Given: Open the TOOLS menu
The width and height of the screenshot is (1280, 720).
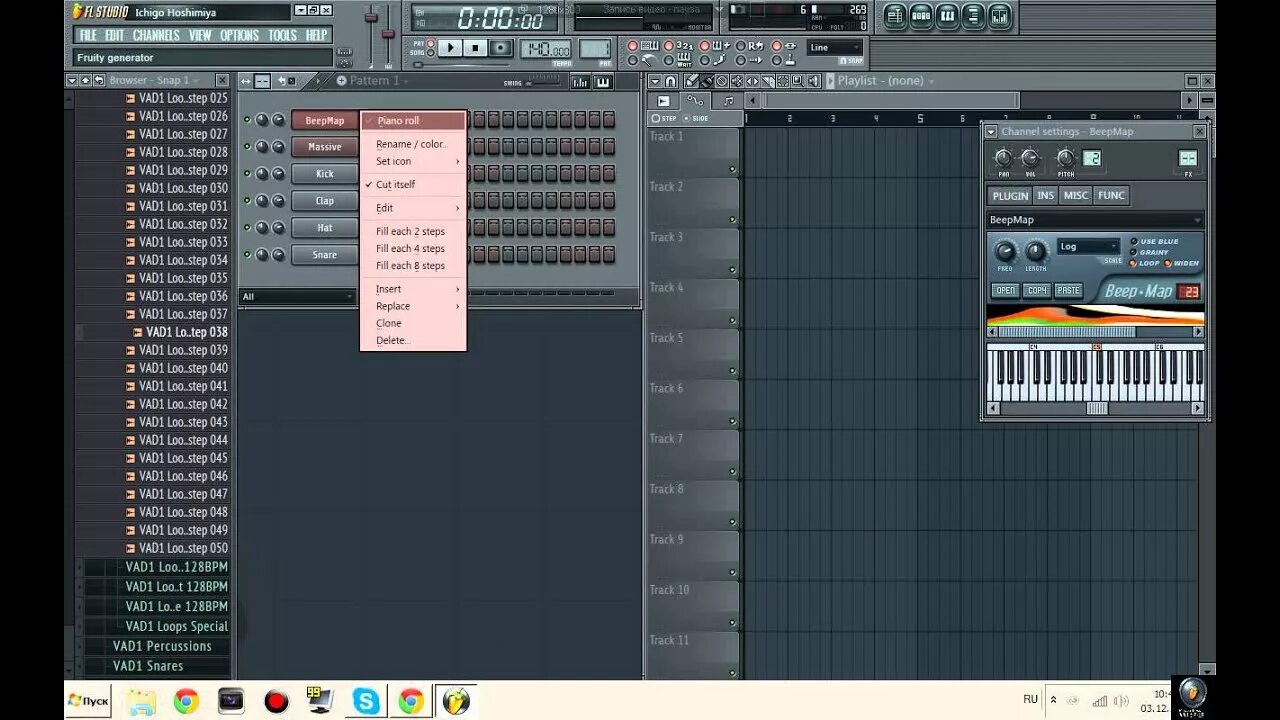Looking at the screenshot, I should [x=282, y=35].
